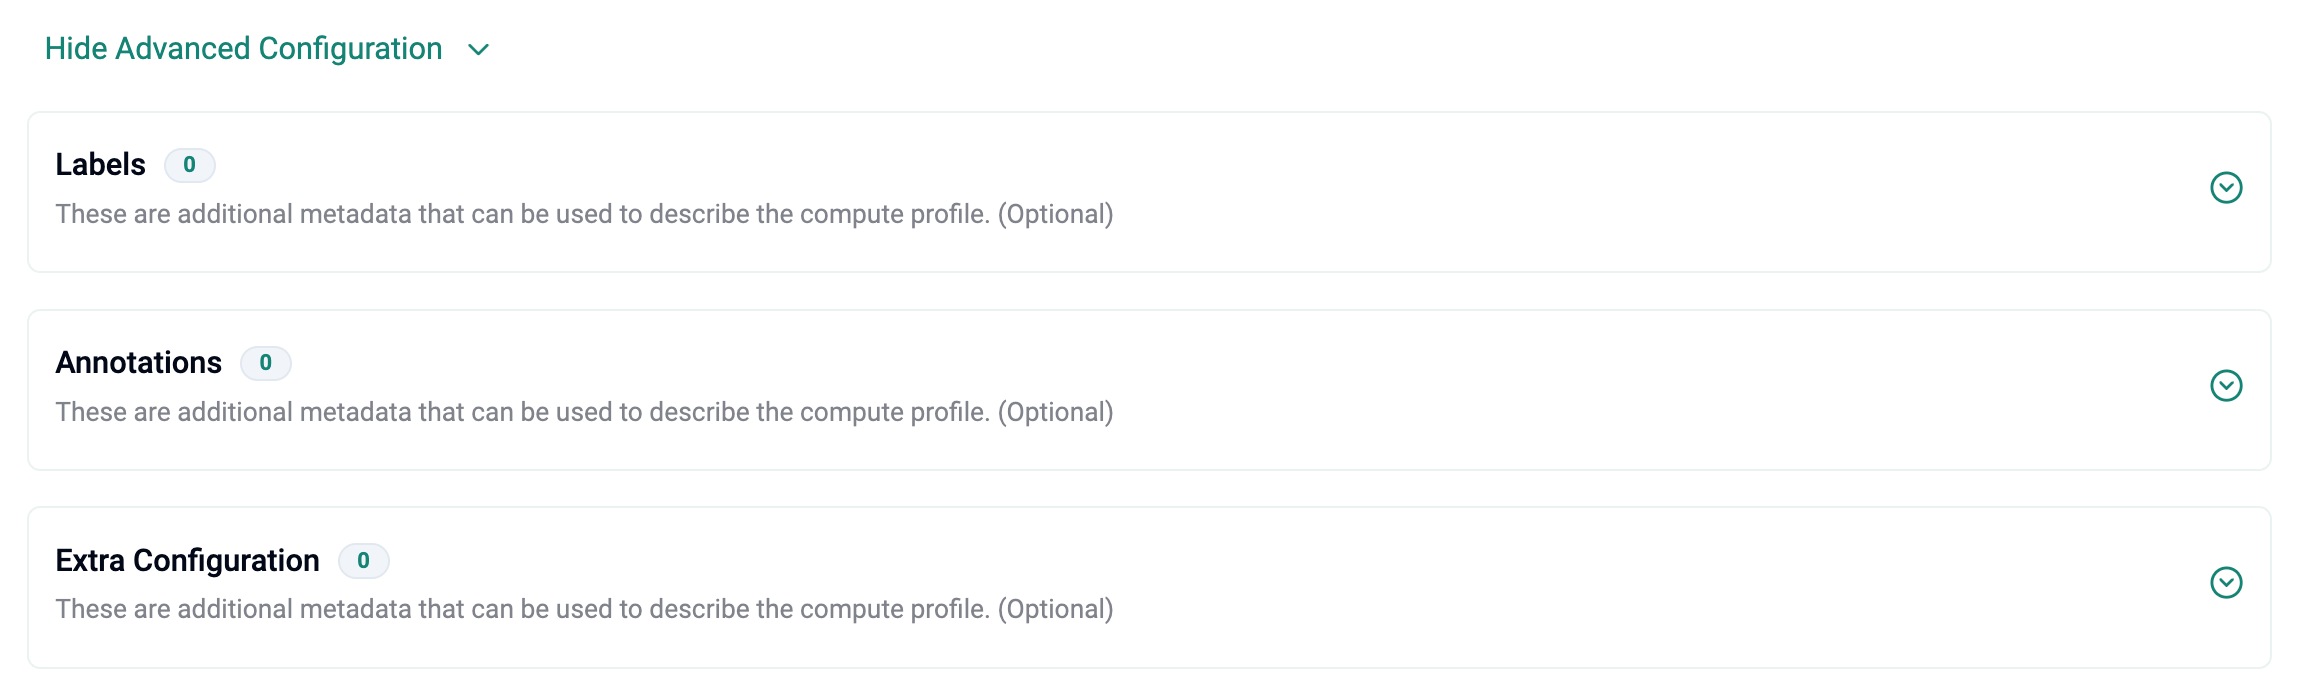Click empty area inside Extra Configuration card
Image resolution: width=2298 pixels, height=698 pixels.
click(x=1600, y=585)
